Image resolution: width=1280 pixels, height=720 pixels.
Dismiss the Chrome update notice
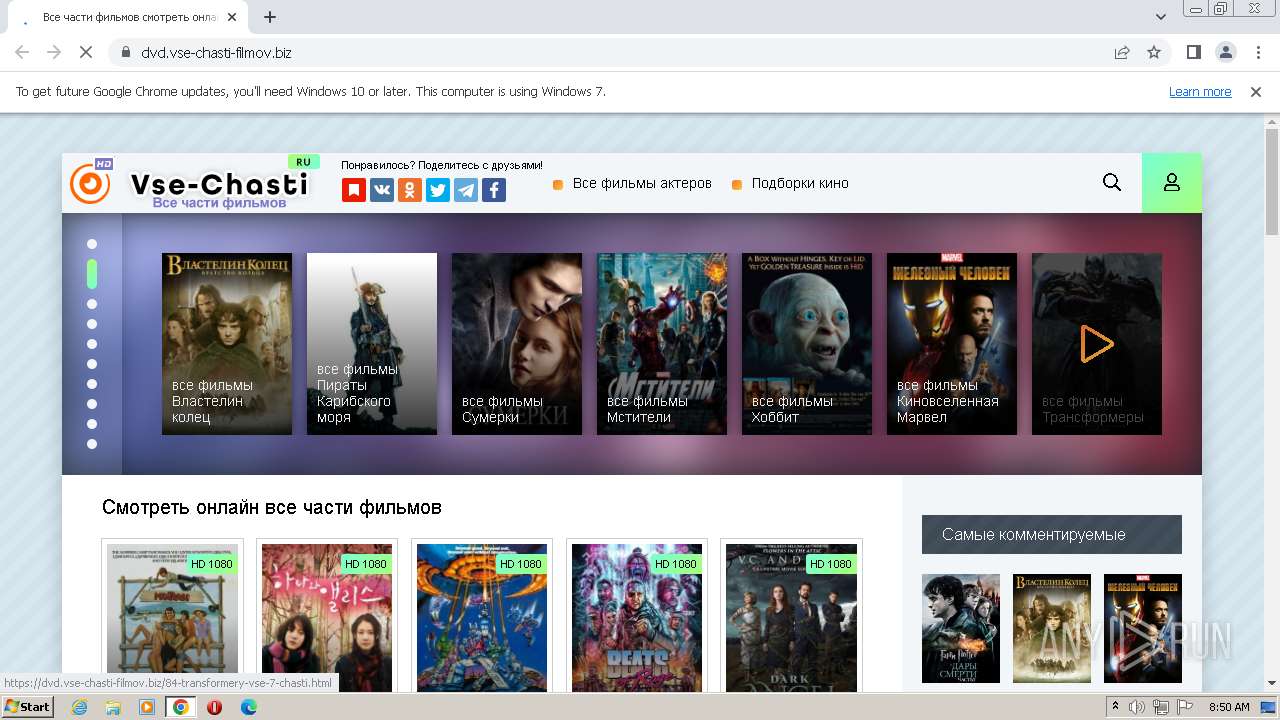tap(1256, 91)
